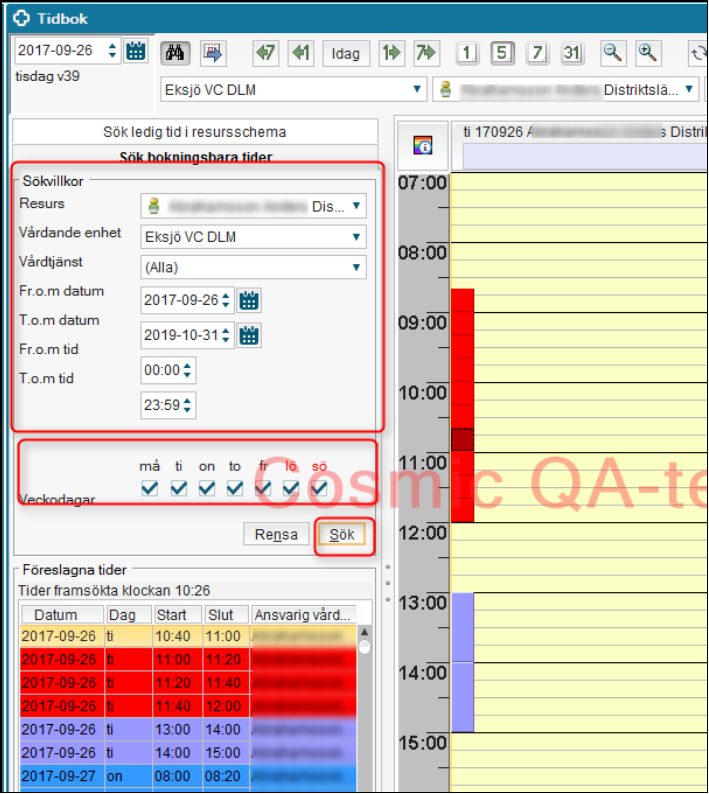709x794 pixels.
Task: Click the red booked block at 09:00
Action: pos(462,330)
